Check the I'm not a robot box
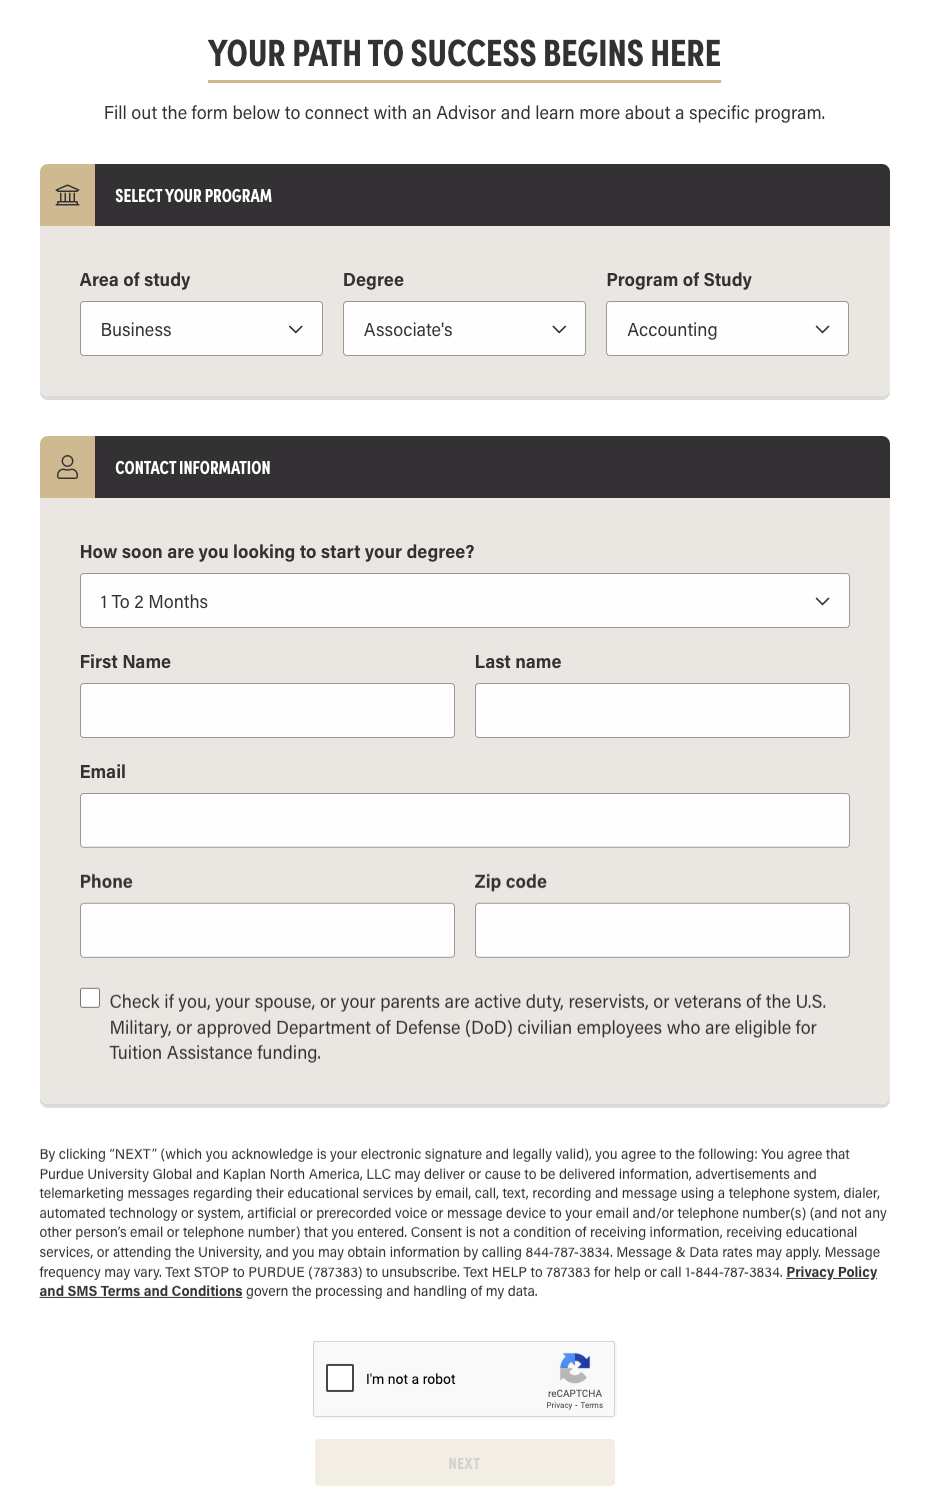Viewport: 951px width, 1512px height. (x=339, y=1378)
